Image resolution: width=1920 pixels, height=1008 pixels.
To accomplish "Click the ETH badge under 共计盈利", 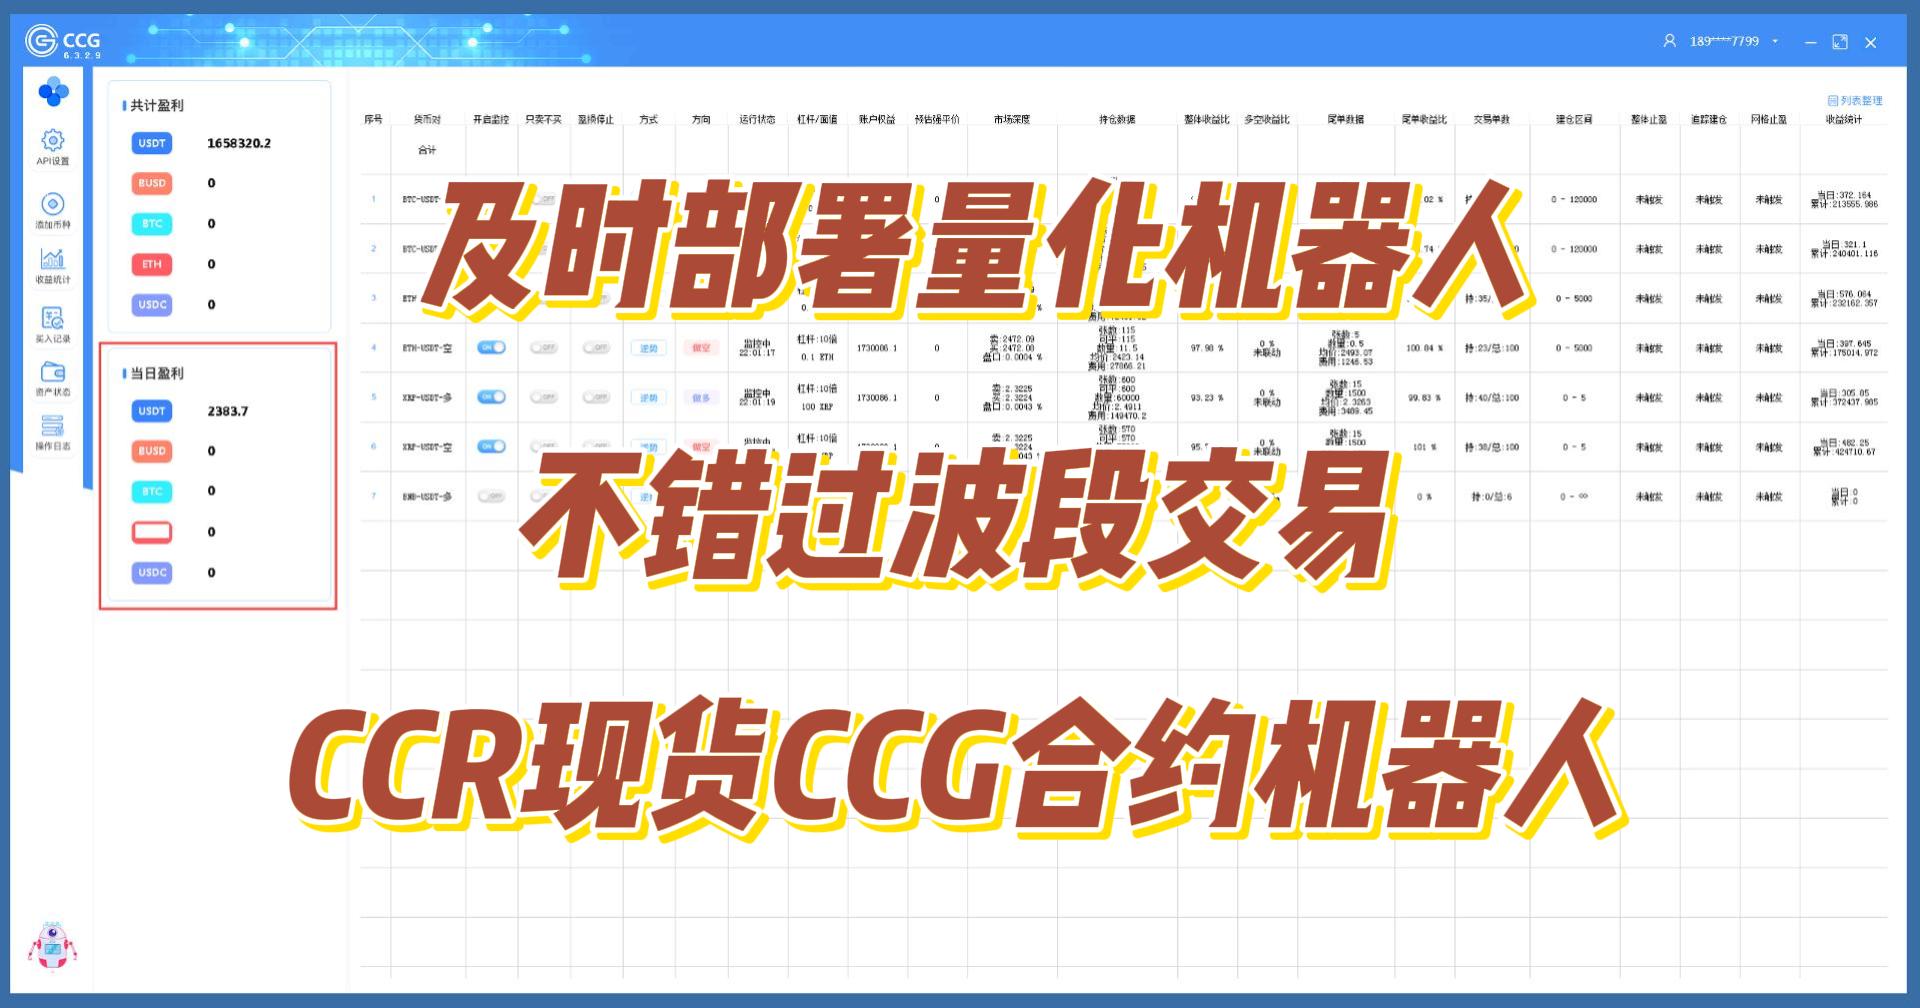I will pyautogui.click(x=152, y=264).
